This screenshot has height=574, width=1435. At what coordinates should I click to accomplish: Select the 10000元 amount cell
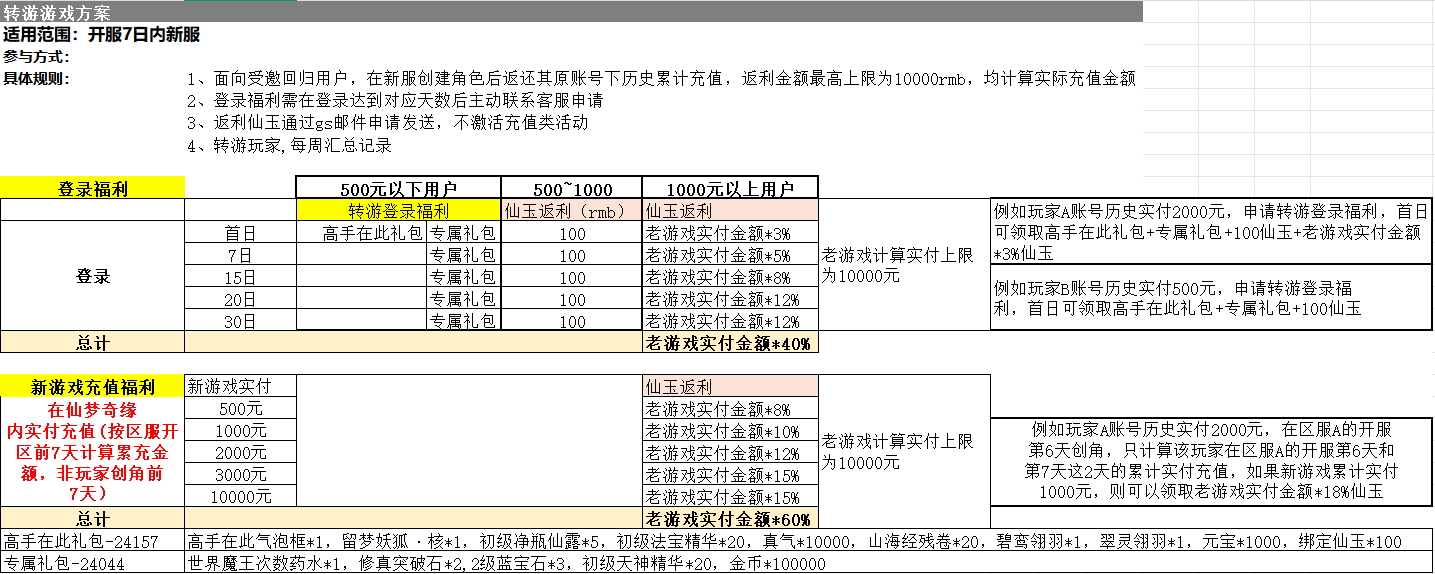pyautogui.click(x=241, y=497)
